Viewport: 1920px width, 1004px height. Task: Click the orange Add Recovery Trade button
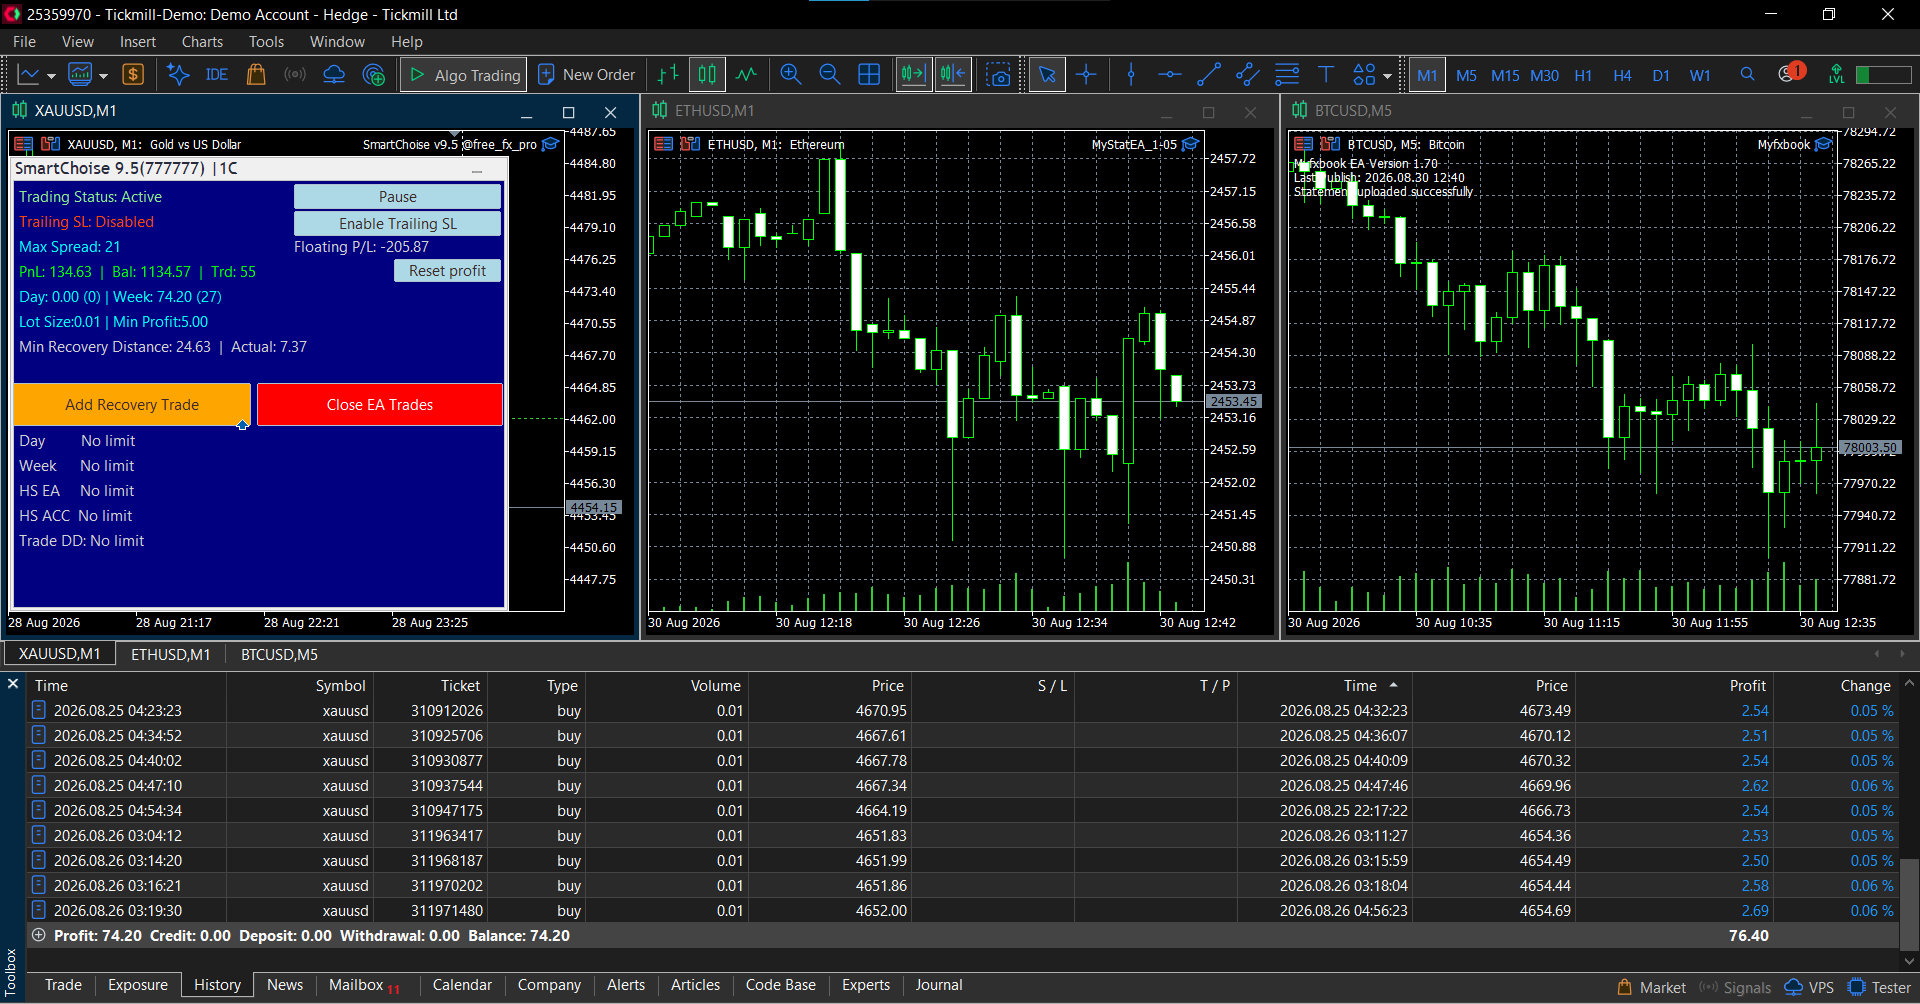coord(132,405)
